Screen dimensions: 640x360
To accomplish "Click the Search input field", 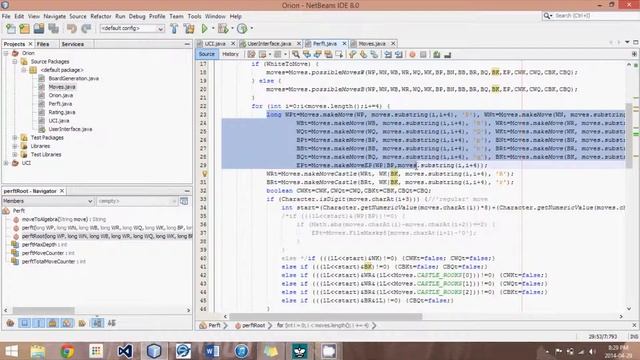I will (x=594, y=16).
